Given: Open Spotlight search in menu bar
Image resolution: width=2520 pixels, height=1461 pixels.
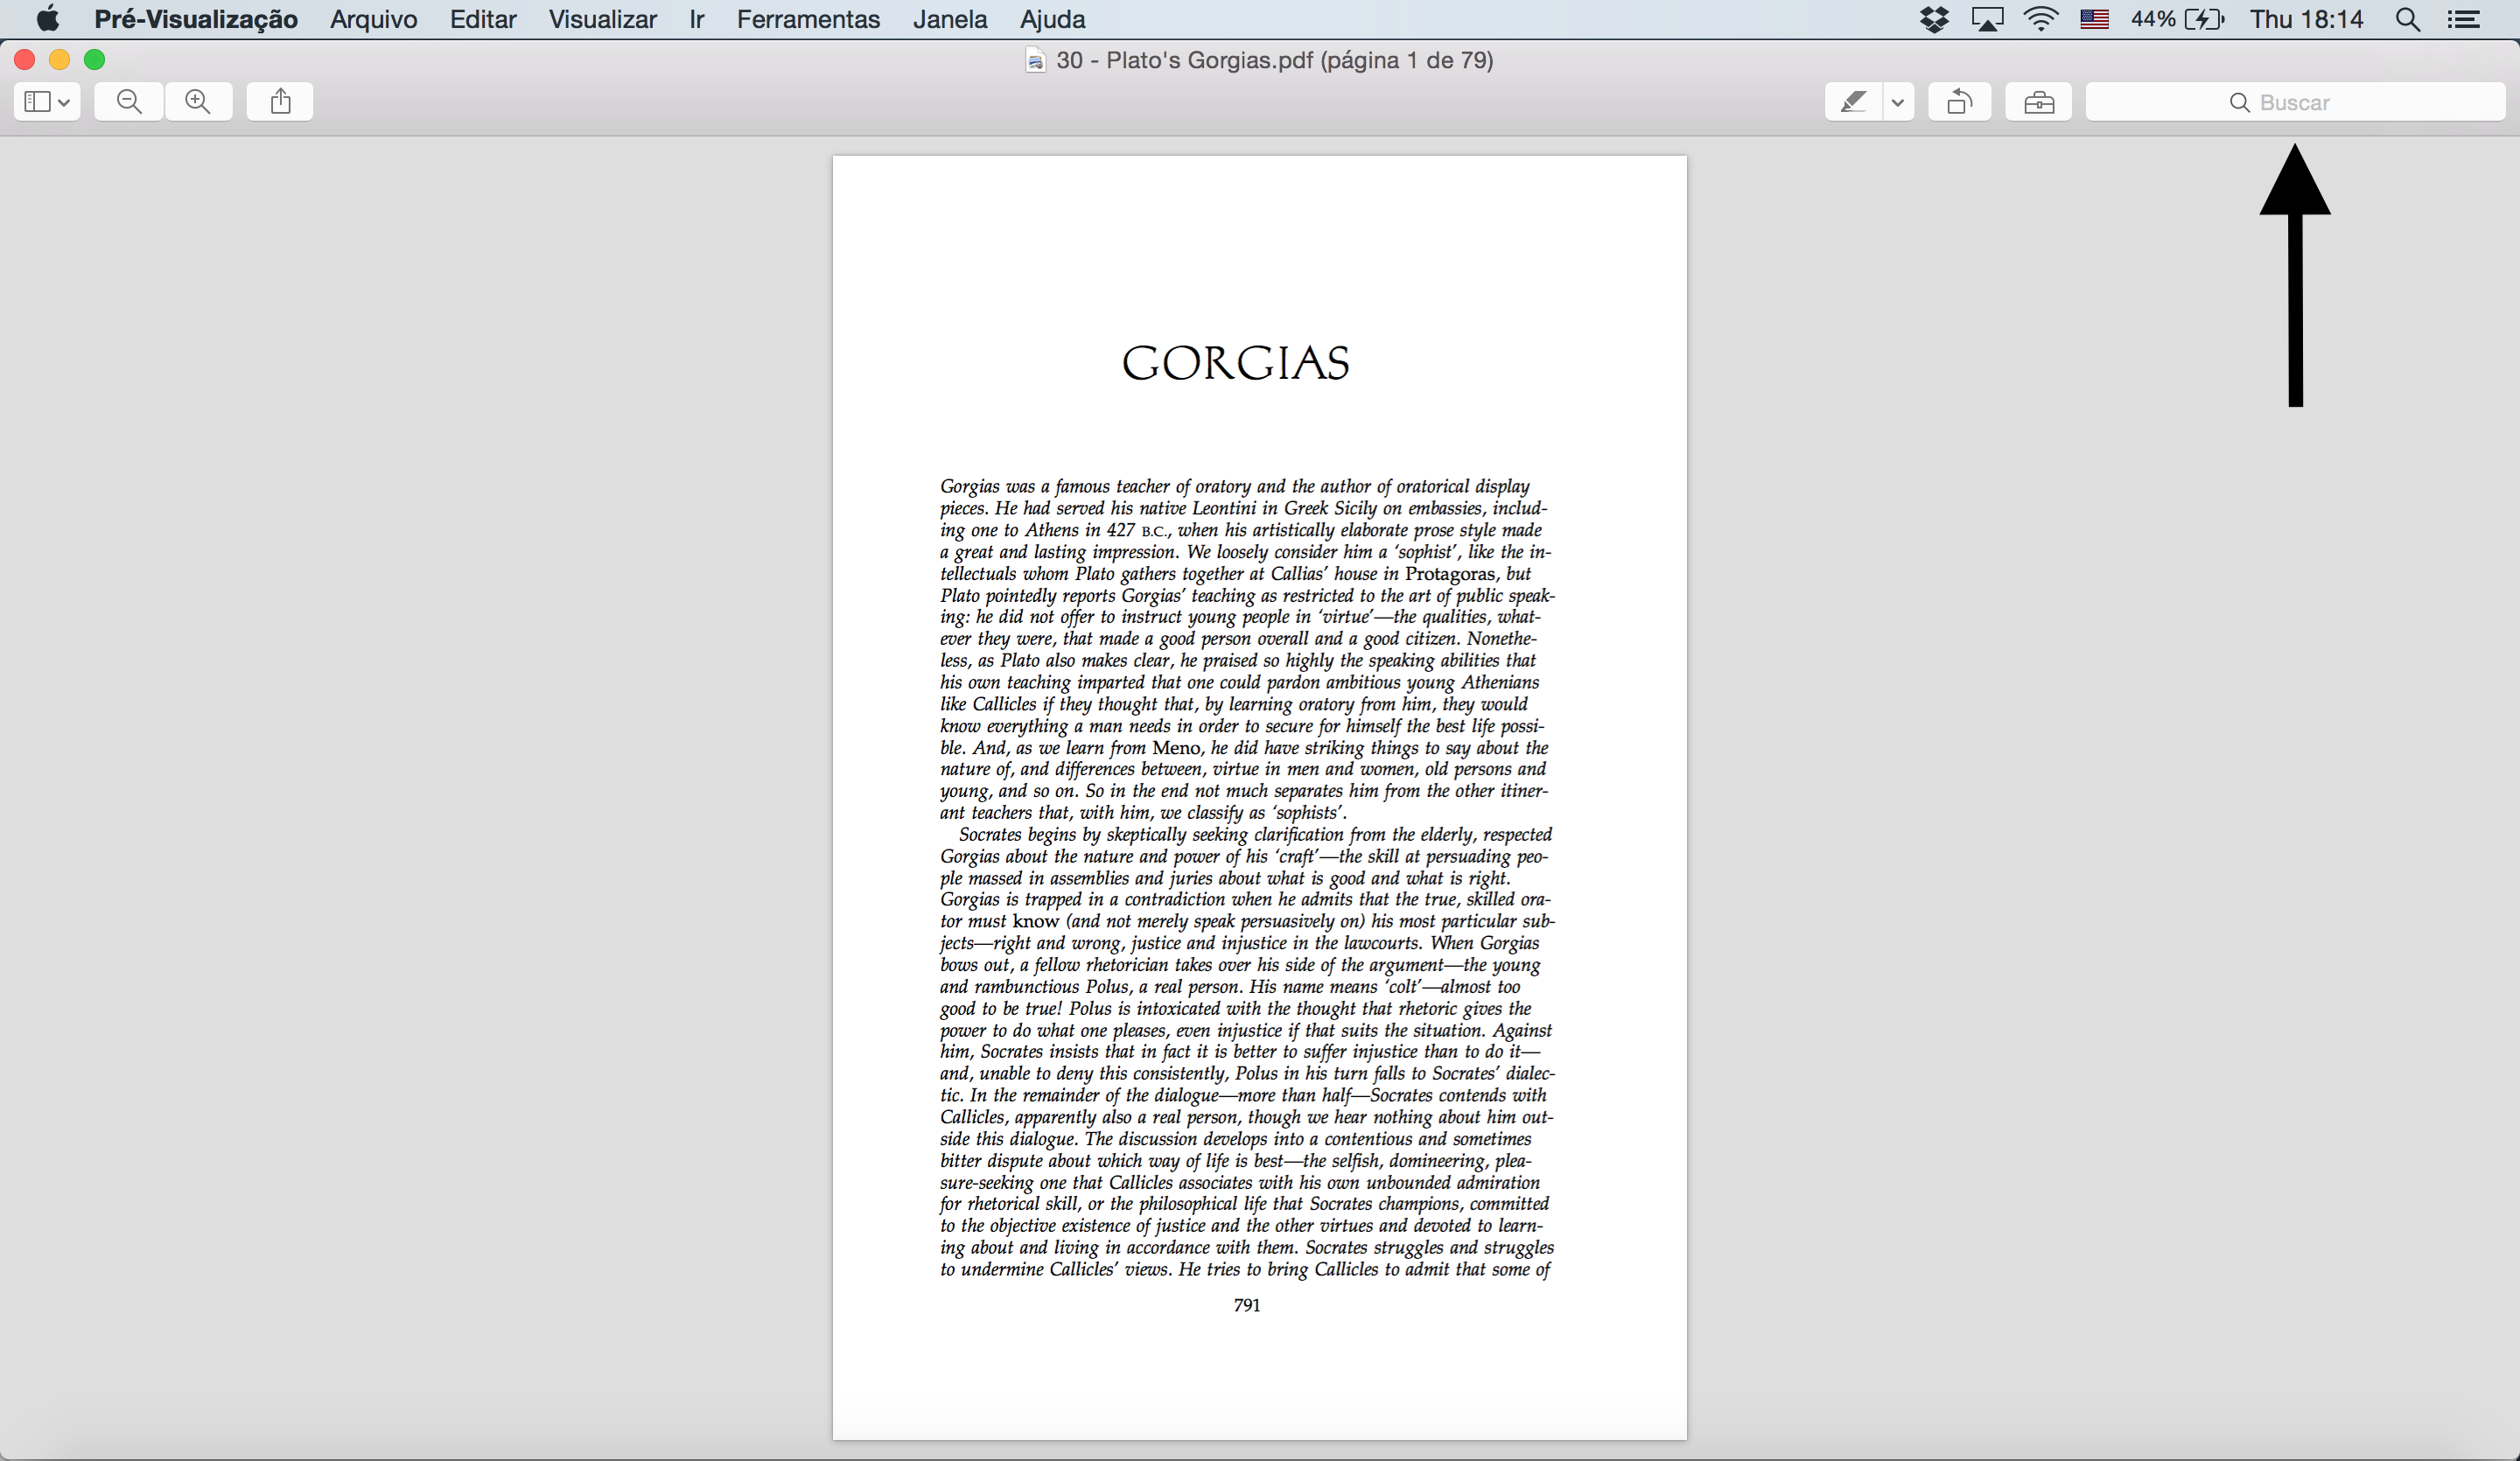Looking at the screenshot, I should [2408, 19].
